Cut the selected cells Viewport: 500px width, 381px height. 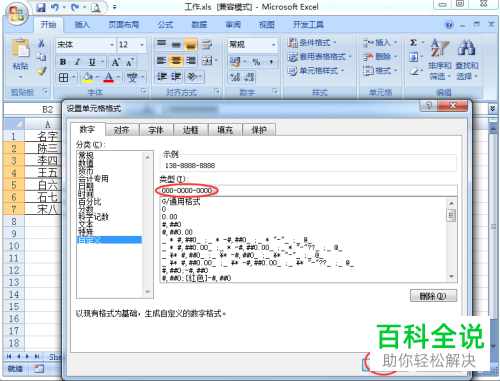coord(41,43)
